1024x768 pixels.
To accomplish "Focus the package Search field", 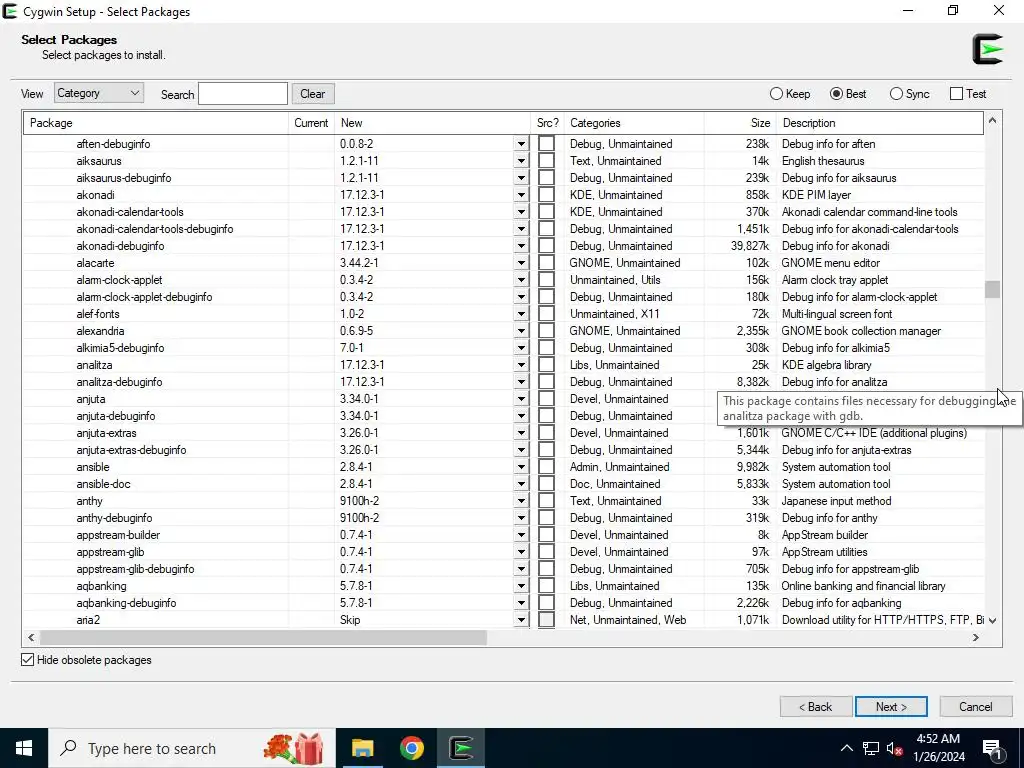I will (x=243, y=93).
